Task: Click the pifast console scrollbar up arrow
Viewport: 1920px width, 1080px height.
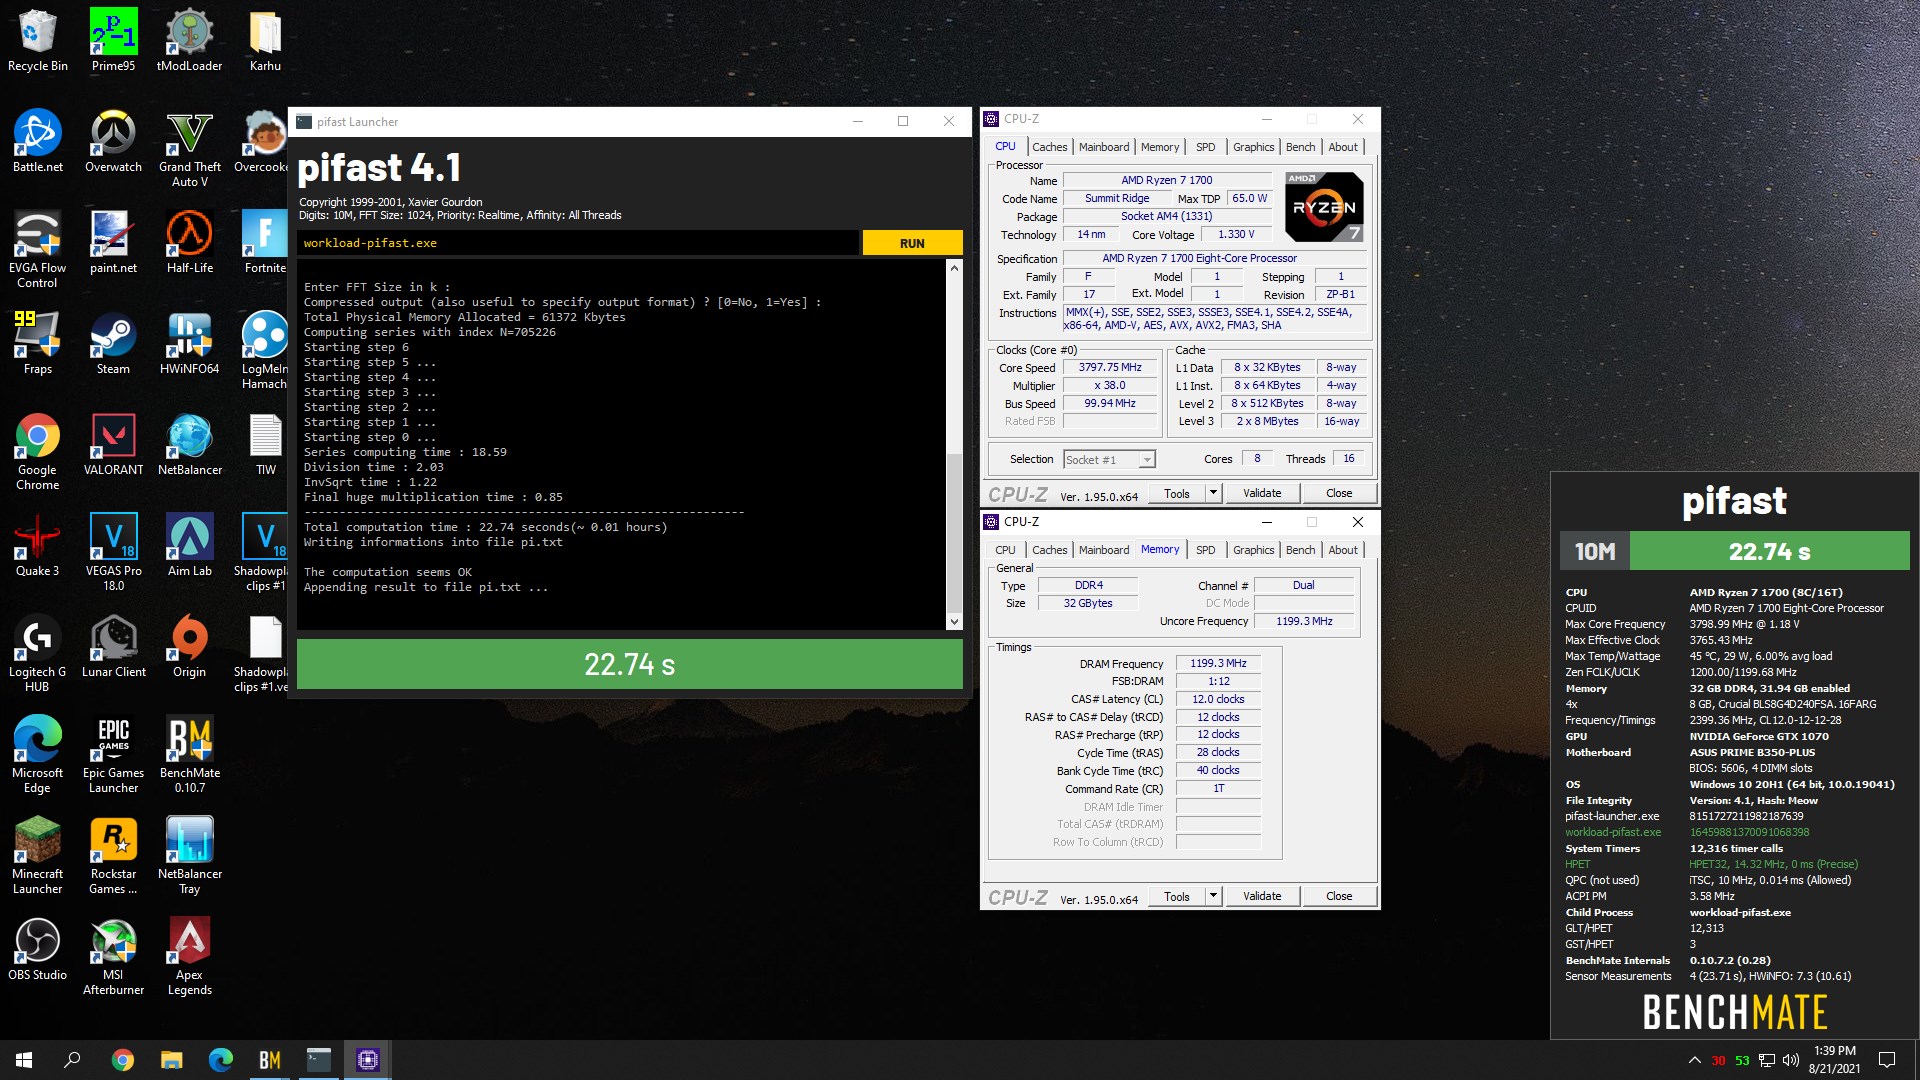Action: [954, 268]
